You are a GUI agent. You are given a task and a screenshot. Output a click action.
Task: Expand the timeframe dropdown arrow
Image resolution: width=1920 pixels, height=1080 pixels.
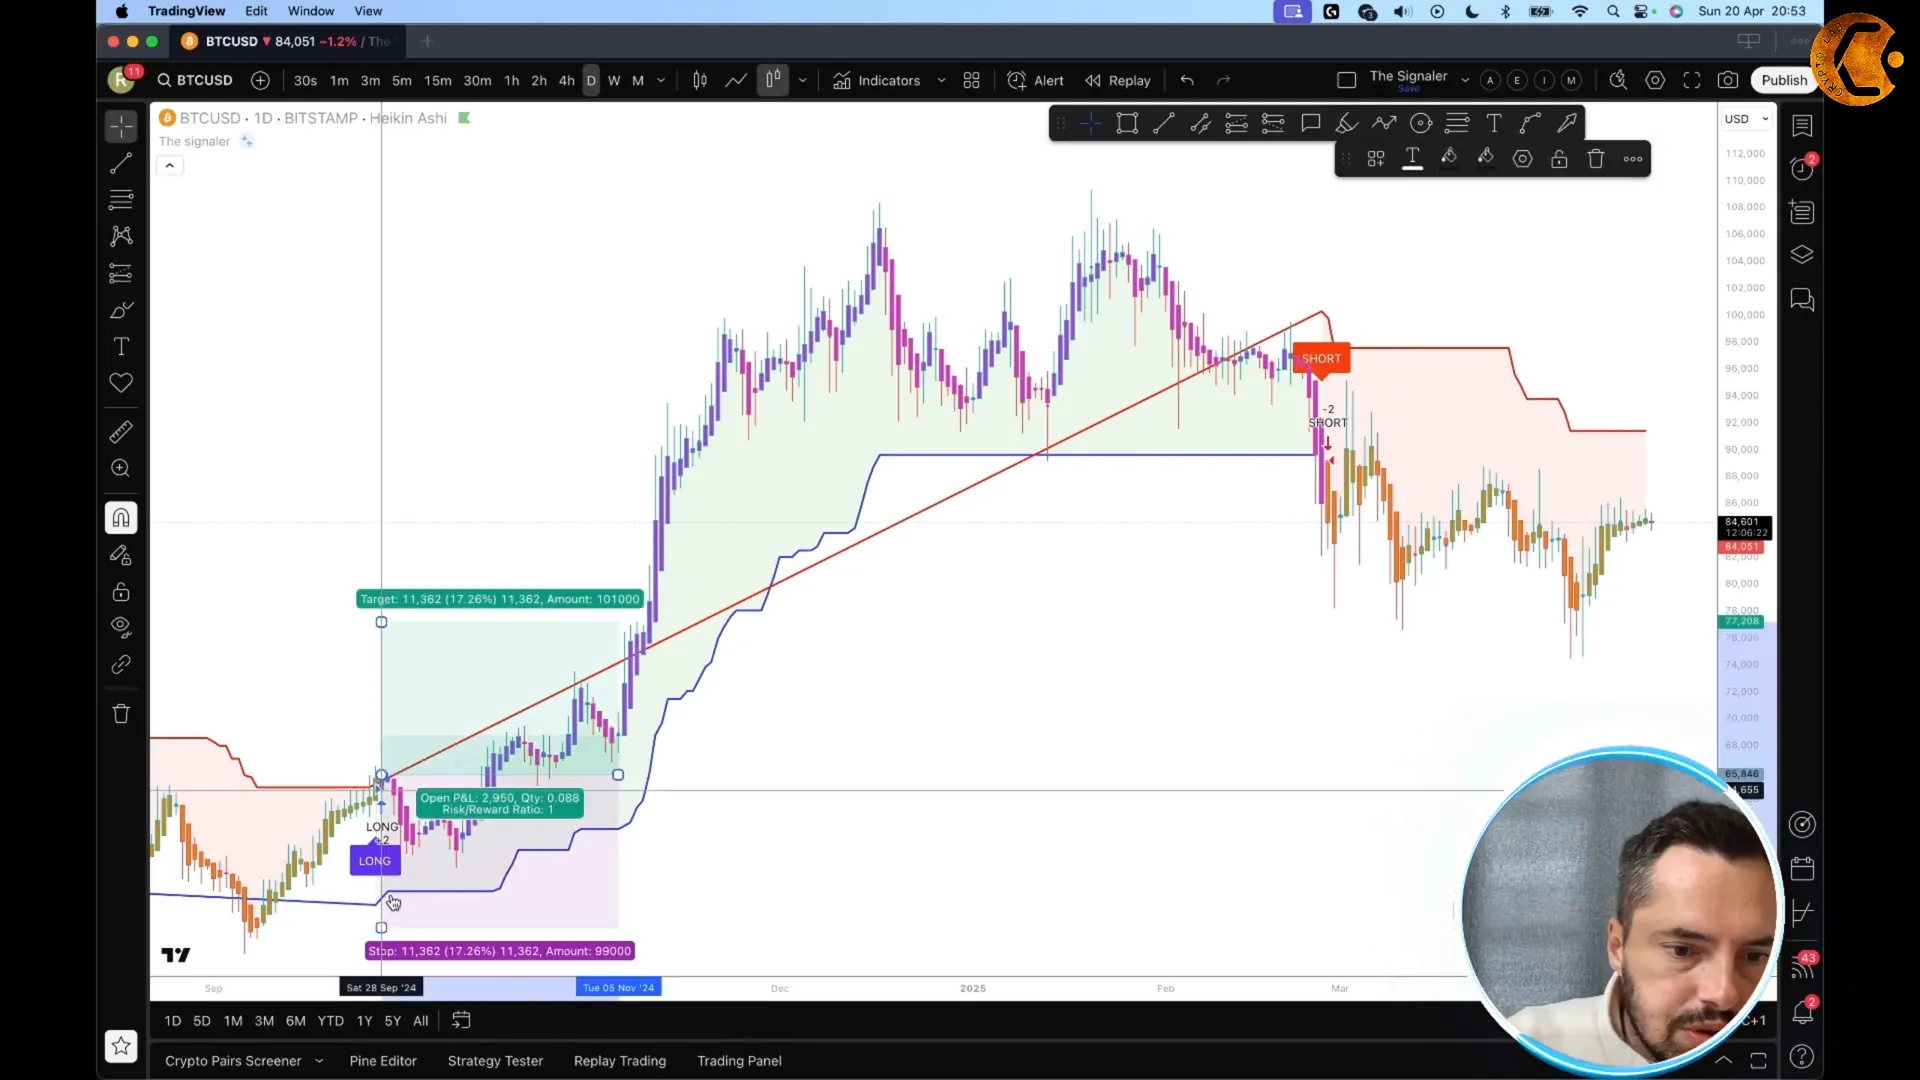coord(661,81)
